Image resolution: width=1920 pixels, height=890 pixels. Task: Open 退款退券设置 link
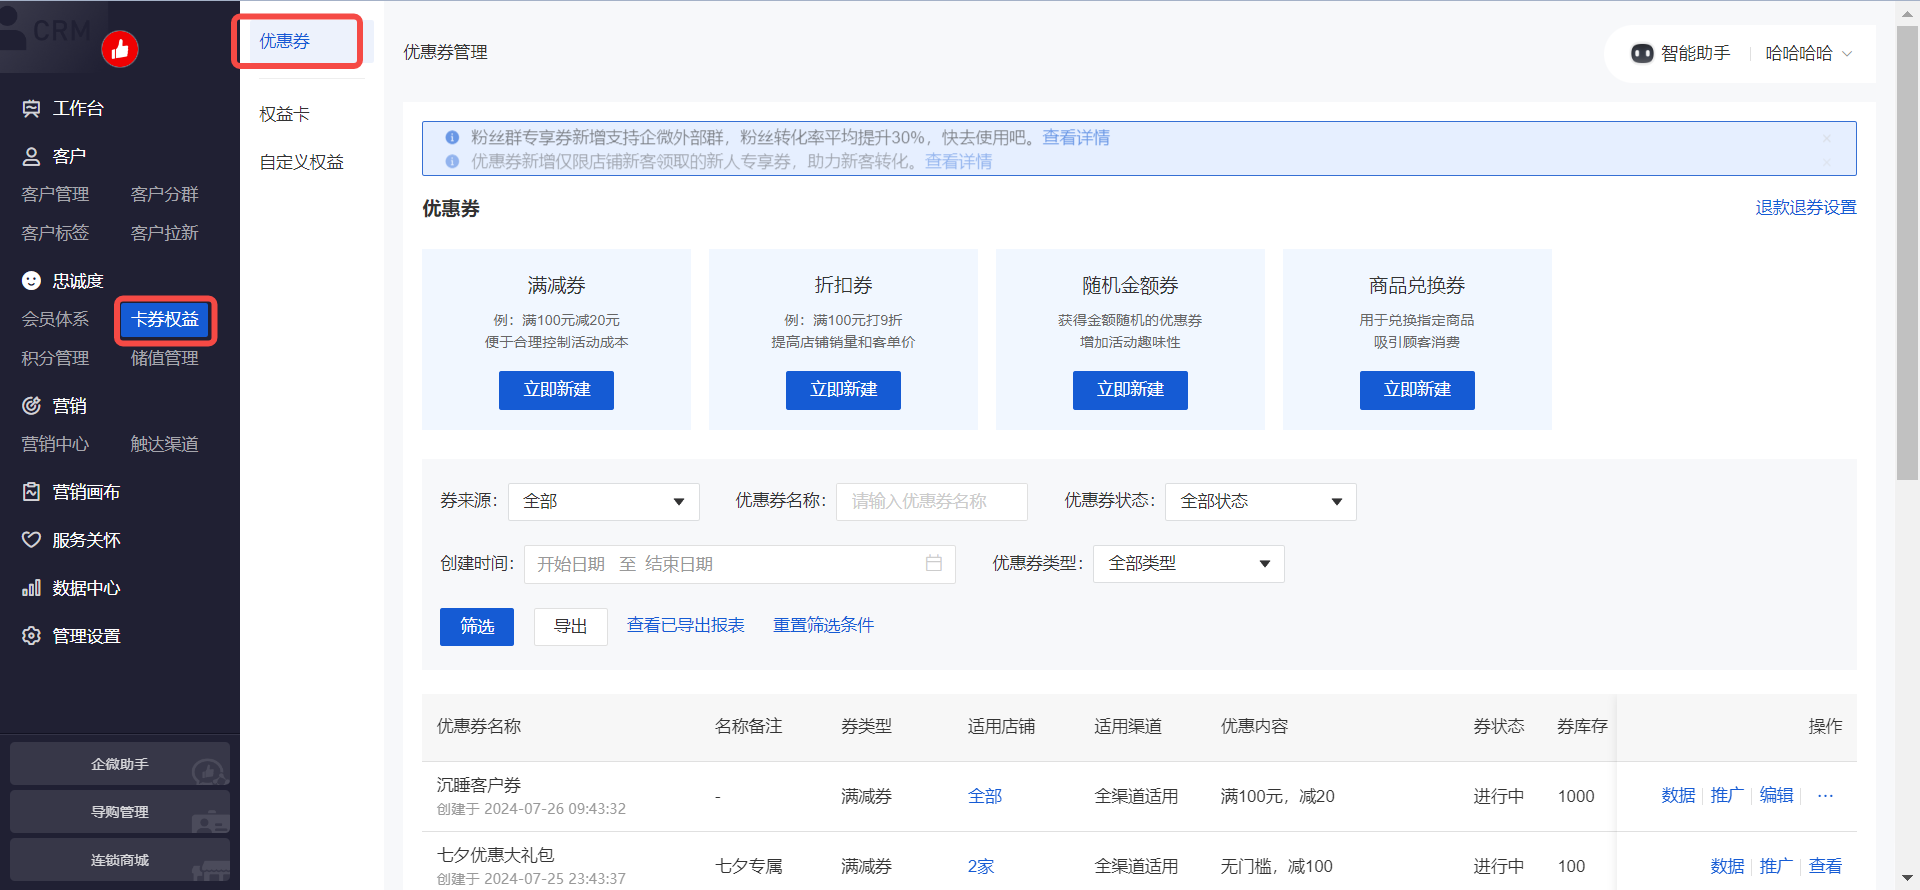(x=1806, y=207)
